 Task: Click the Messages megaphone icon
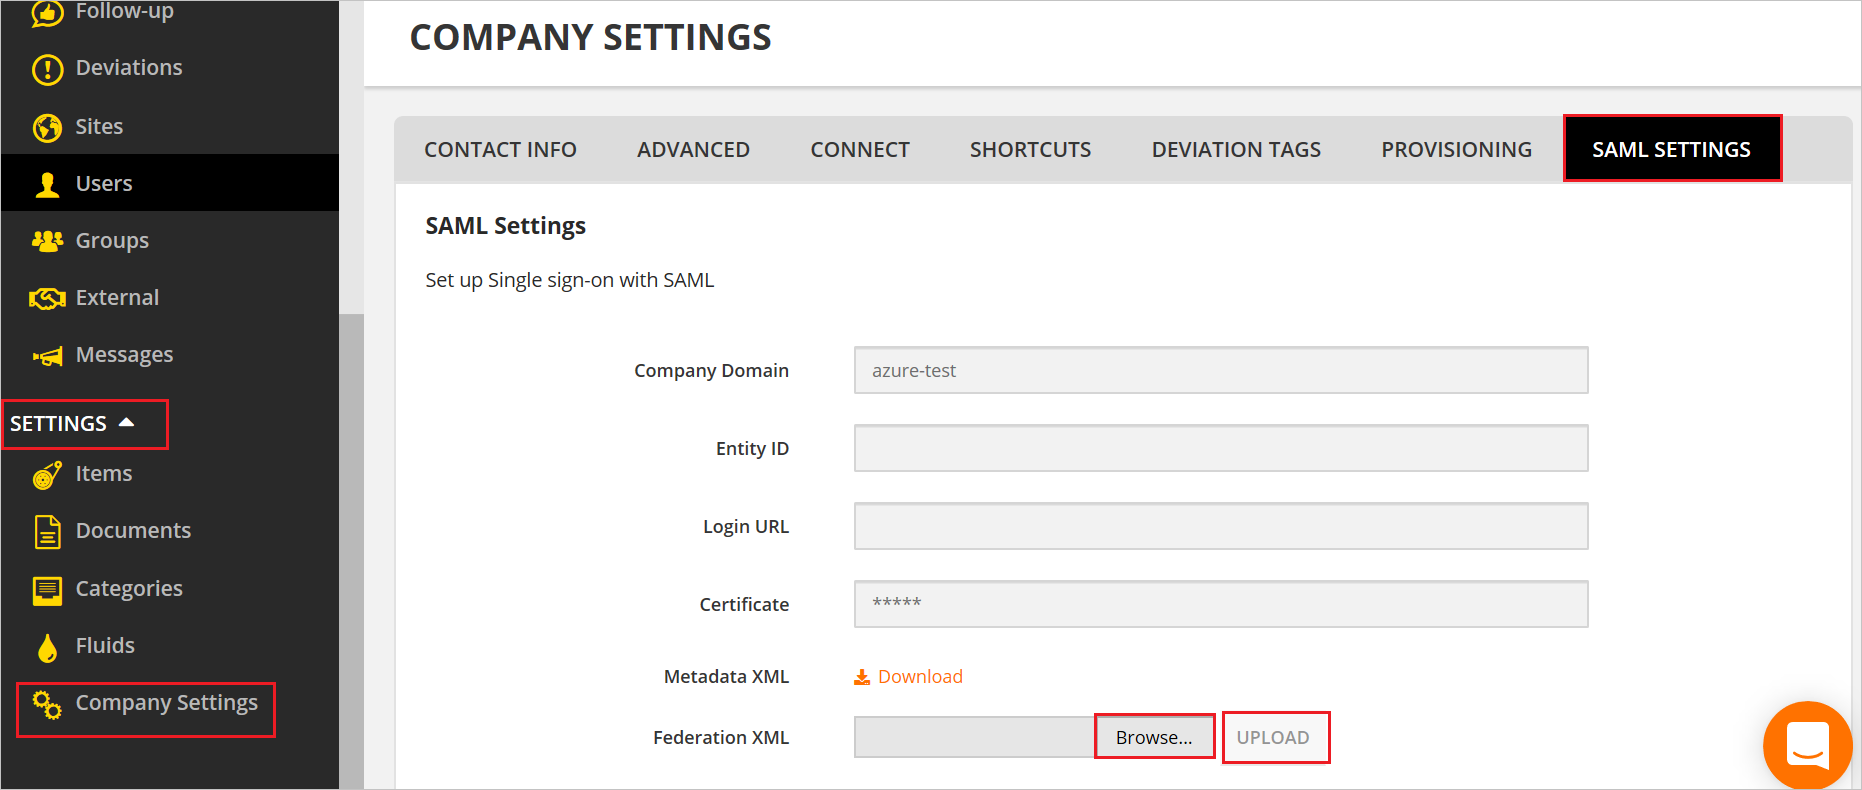[47, 356]
